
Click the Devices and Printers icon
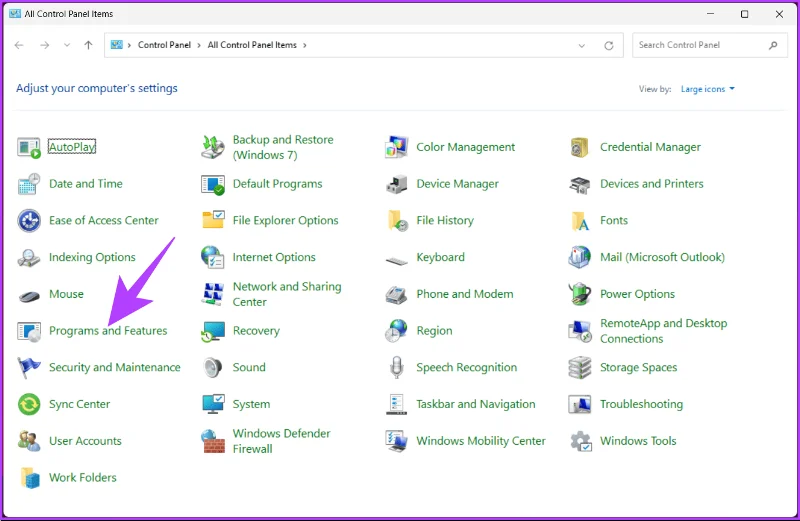580,185
